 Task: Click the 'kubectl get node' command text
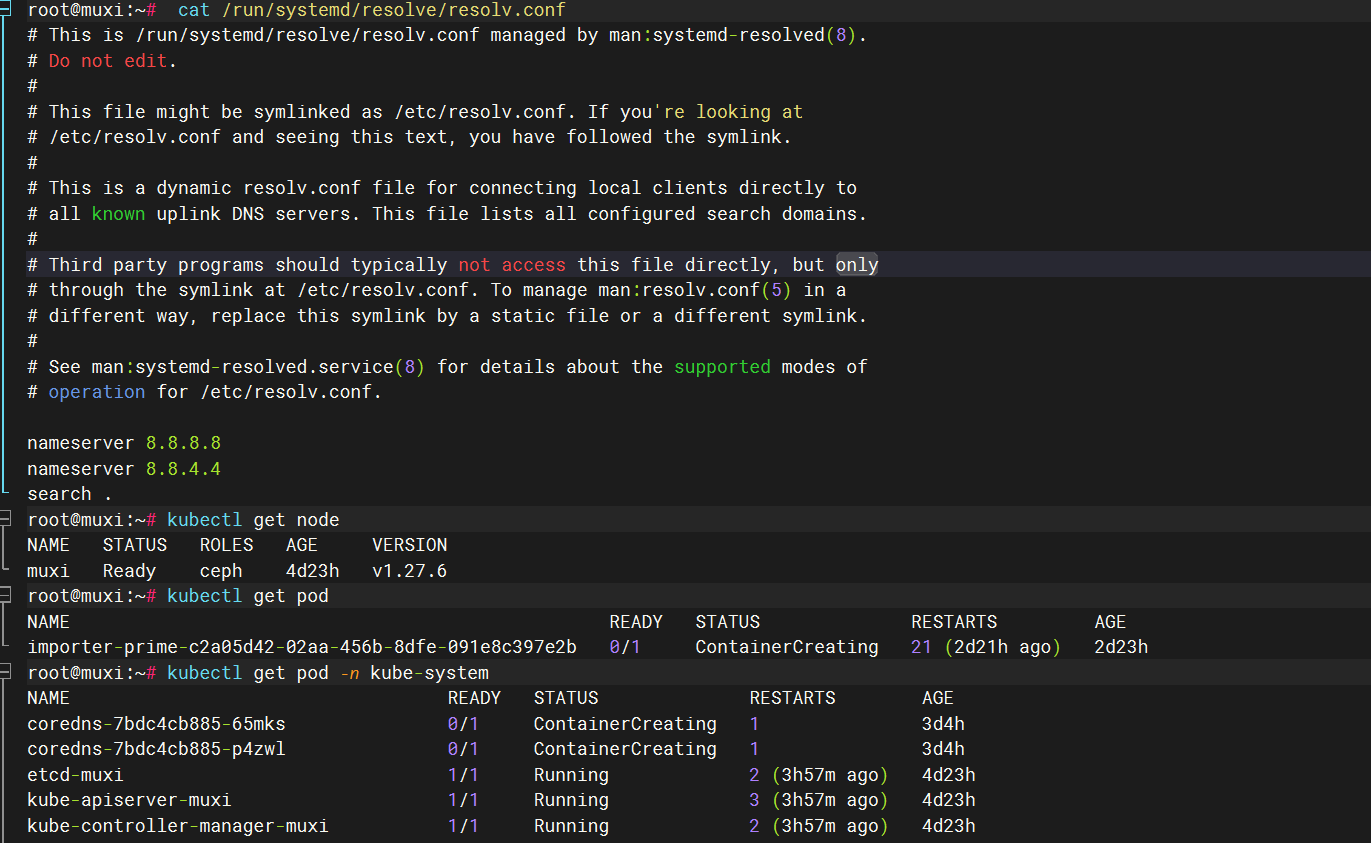(253, 519)
